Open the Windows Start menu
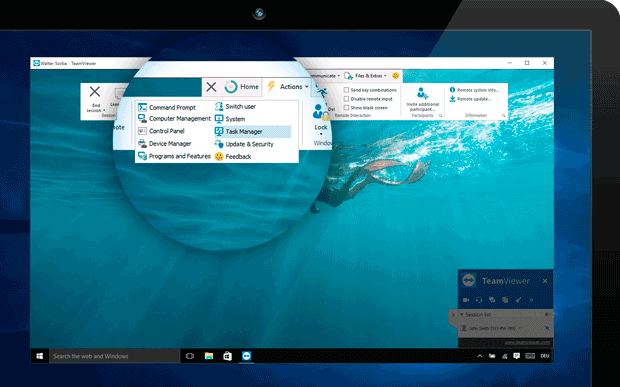Image resolution: width=620 pixels, height=387 pixels. click(40, 356)
